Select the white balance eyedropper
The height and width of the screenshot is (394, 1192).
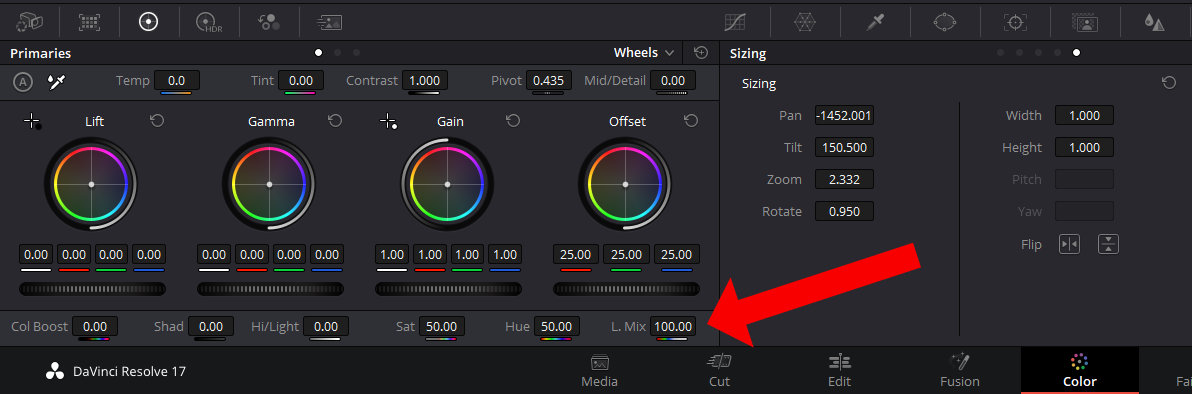coord(56,81)
